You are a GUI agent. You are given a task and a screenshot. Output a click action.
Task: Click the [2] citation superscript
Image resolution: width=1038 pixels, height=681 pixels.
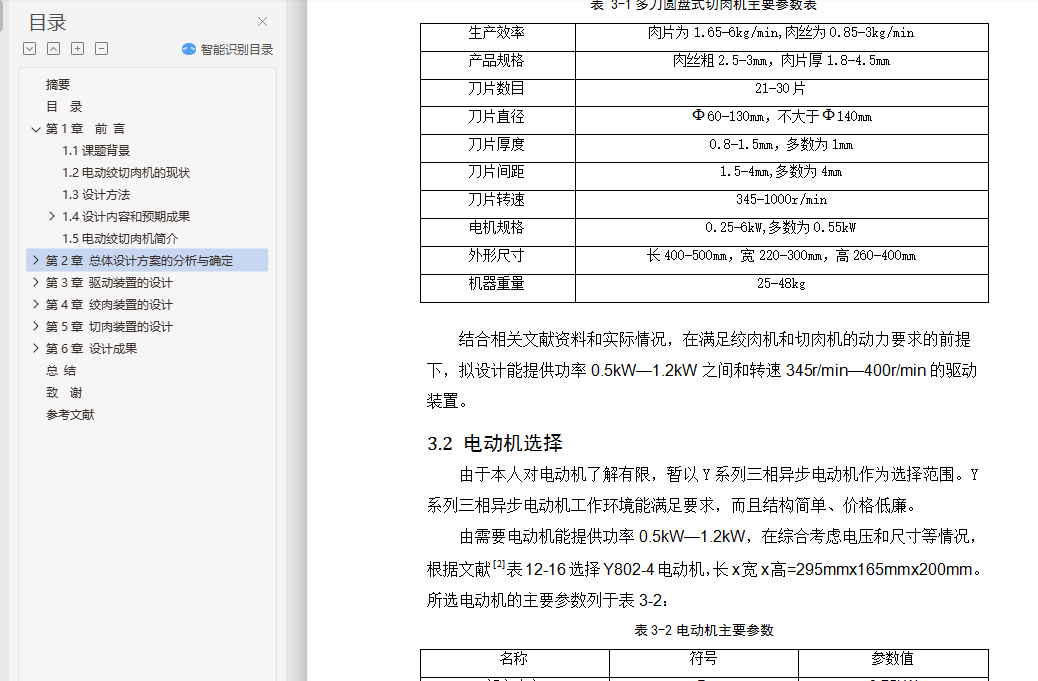point(498,565)
